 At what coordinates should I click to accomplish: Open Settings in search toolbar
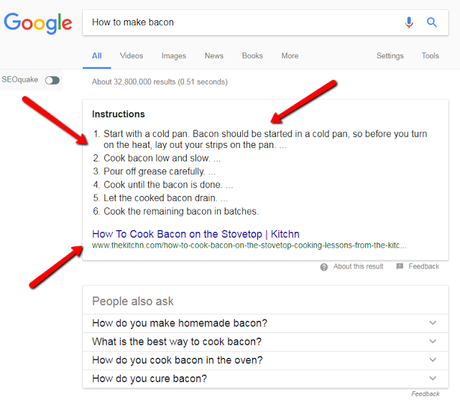(x=390, y=56)
